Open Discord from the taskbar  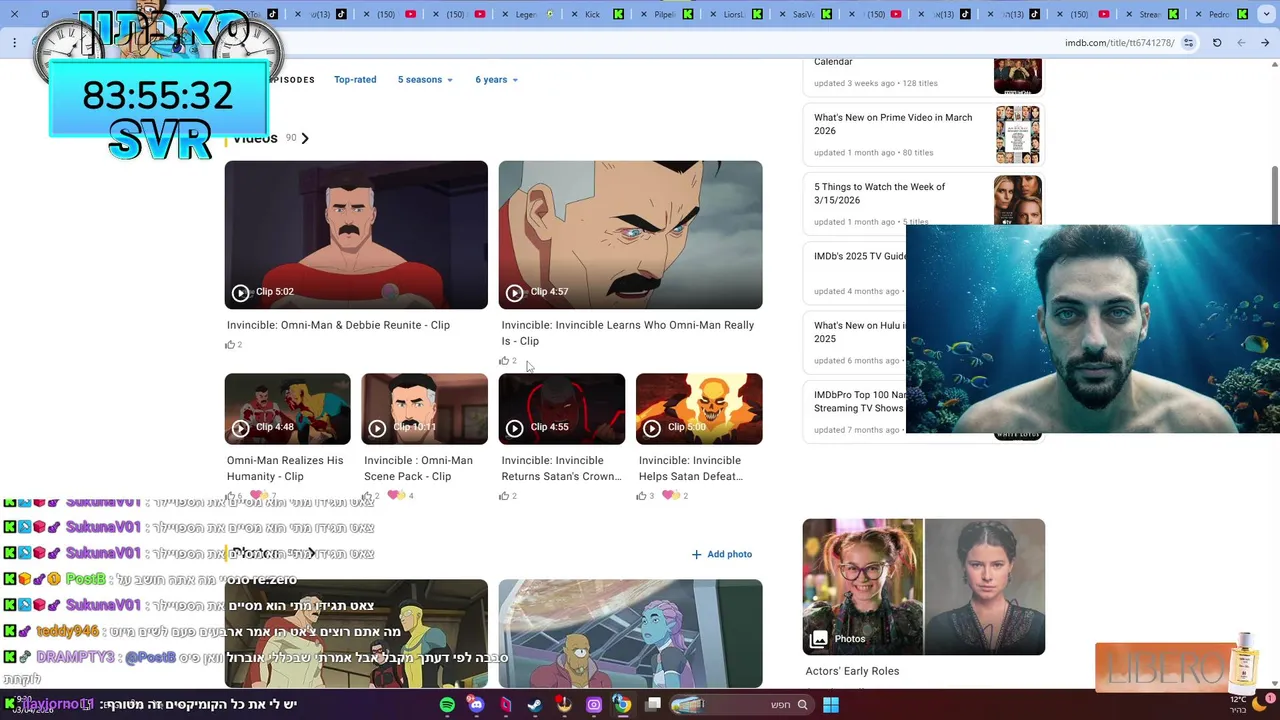pos(476,705)
